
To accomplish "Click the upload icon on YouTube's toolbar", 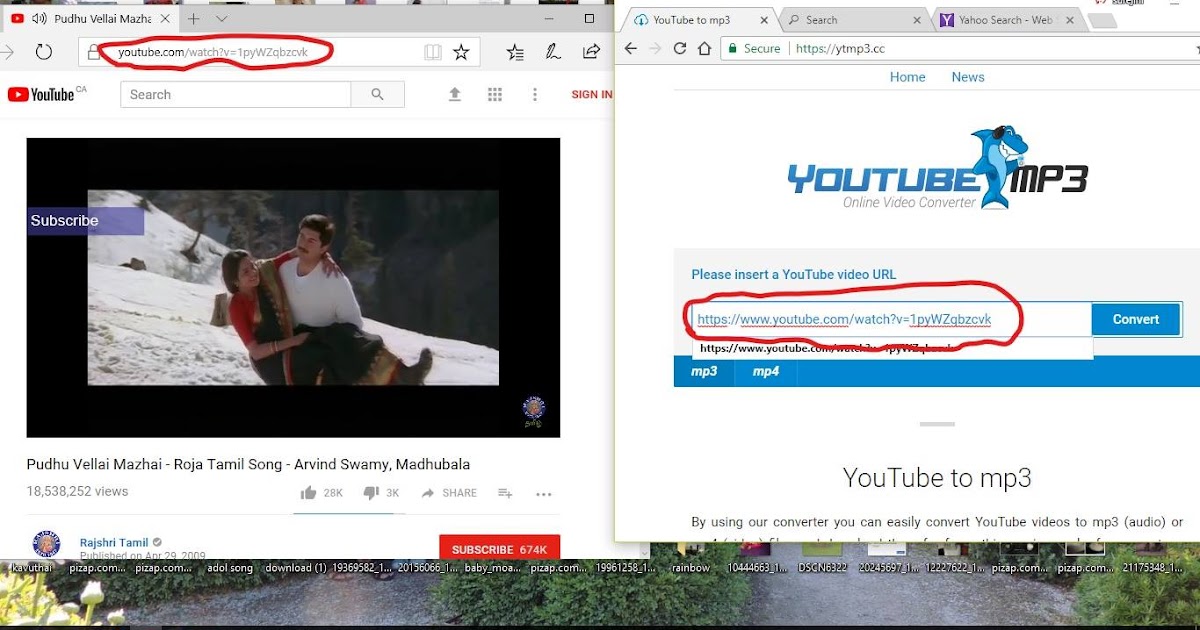I will pos(455,93).
